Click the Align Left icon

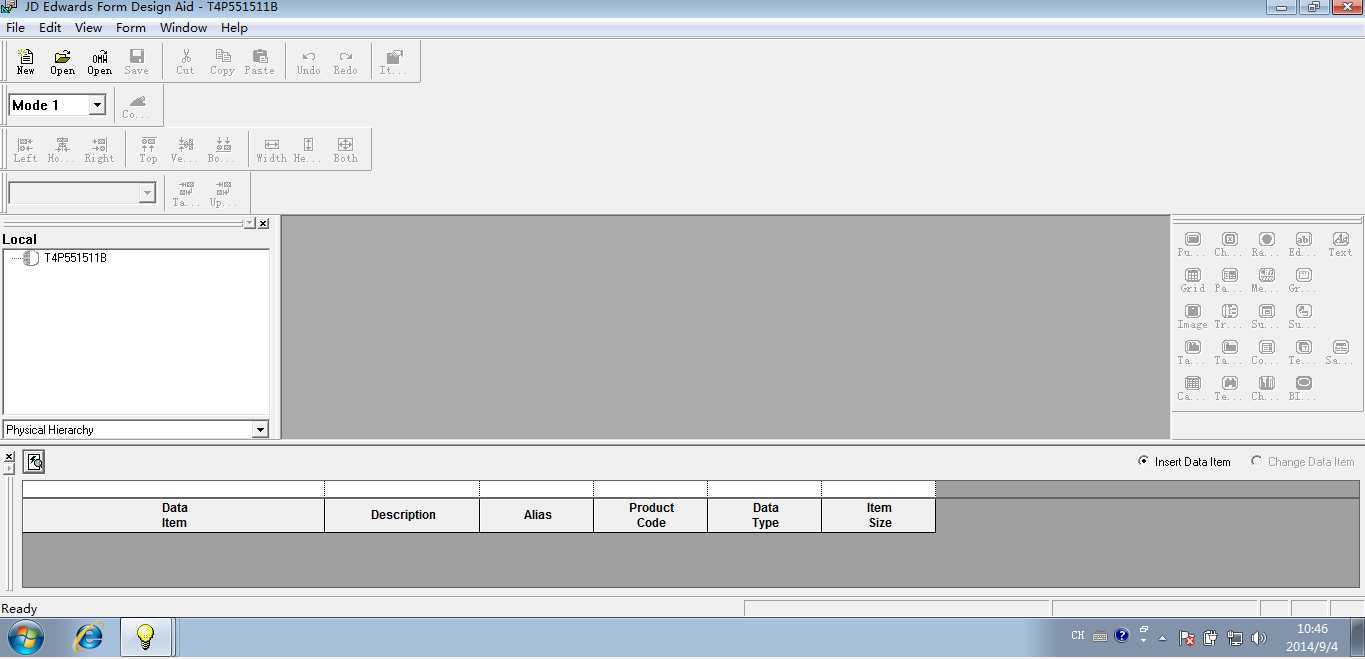[x=25, y=150]
